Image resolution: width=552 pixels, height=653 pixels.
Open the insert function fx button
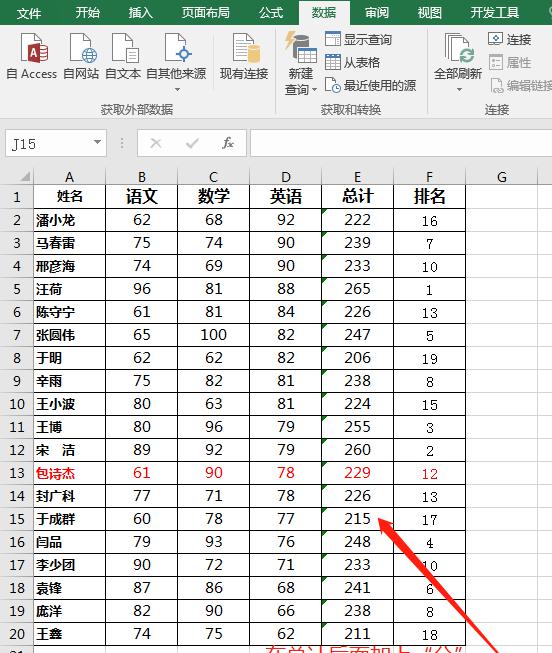[x=227, y=143]
